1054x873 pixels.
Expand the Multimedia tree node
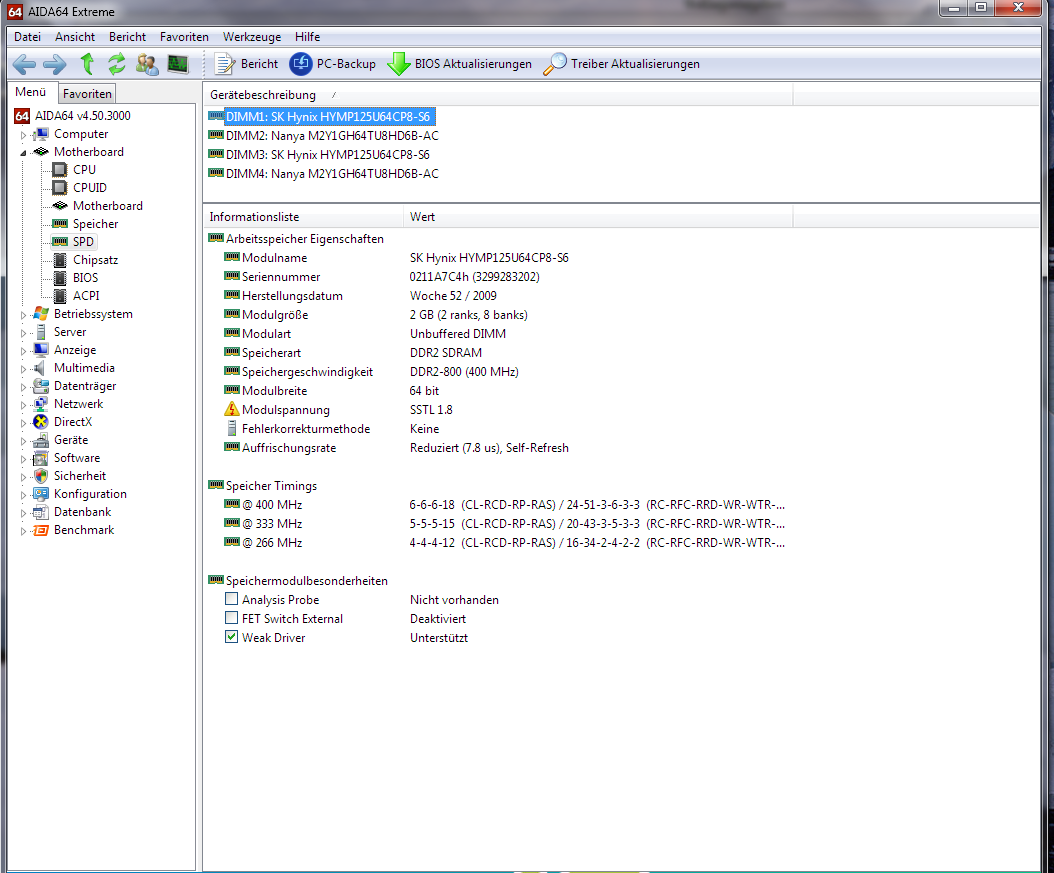23,369
